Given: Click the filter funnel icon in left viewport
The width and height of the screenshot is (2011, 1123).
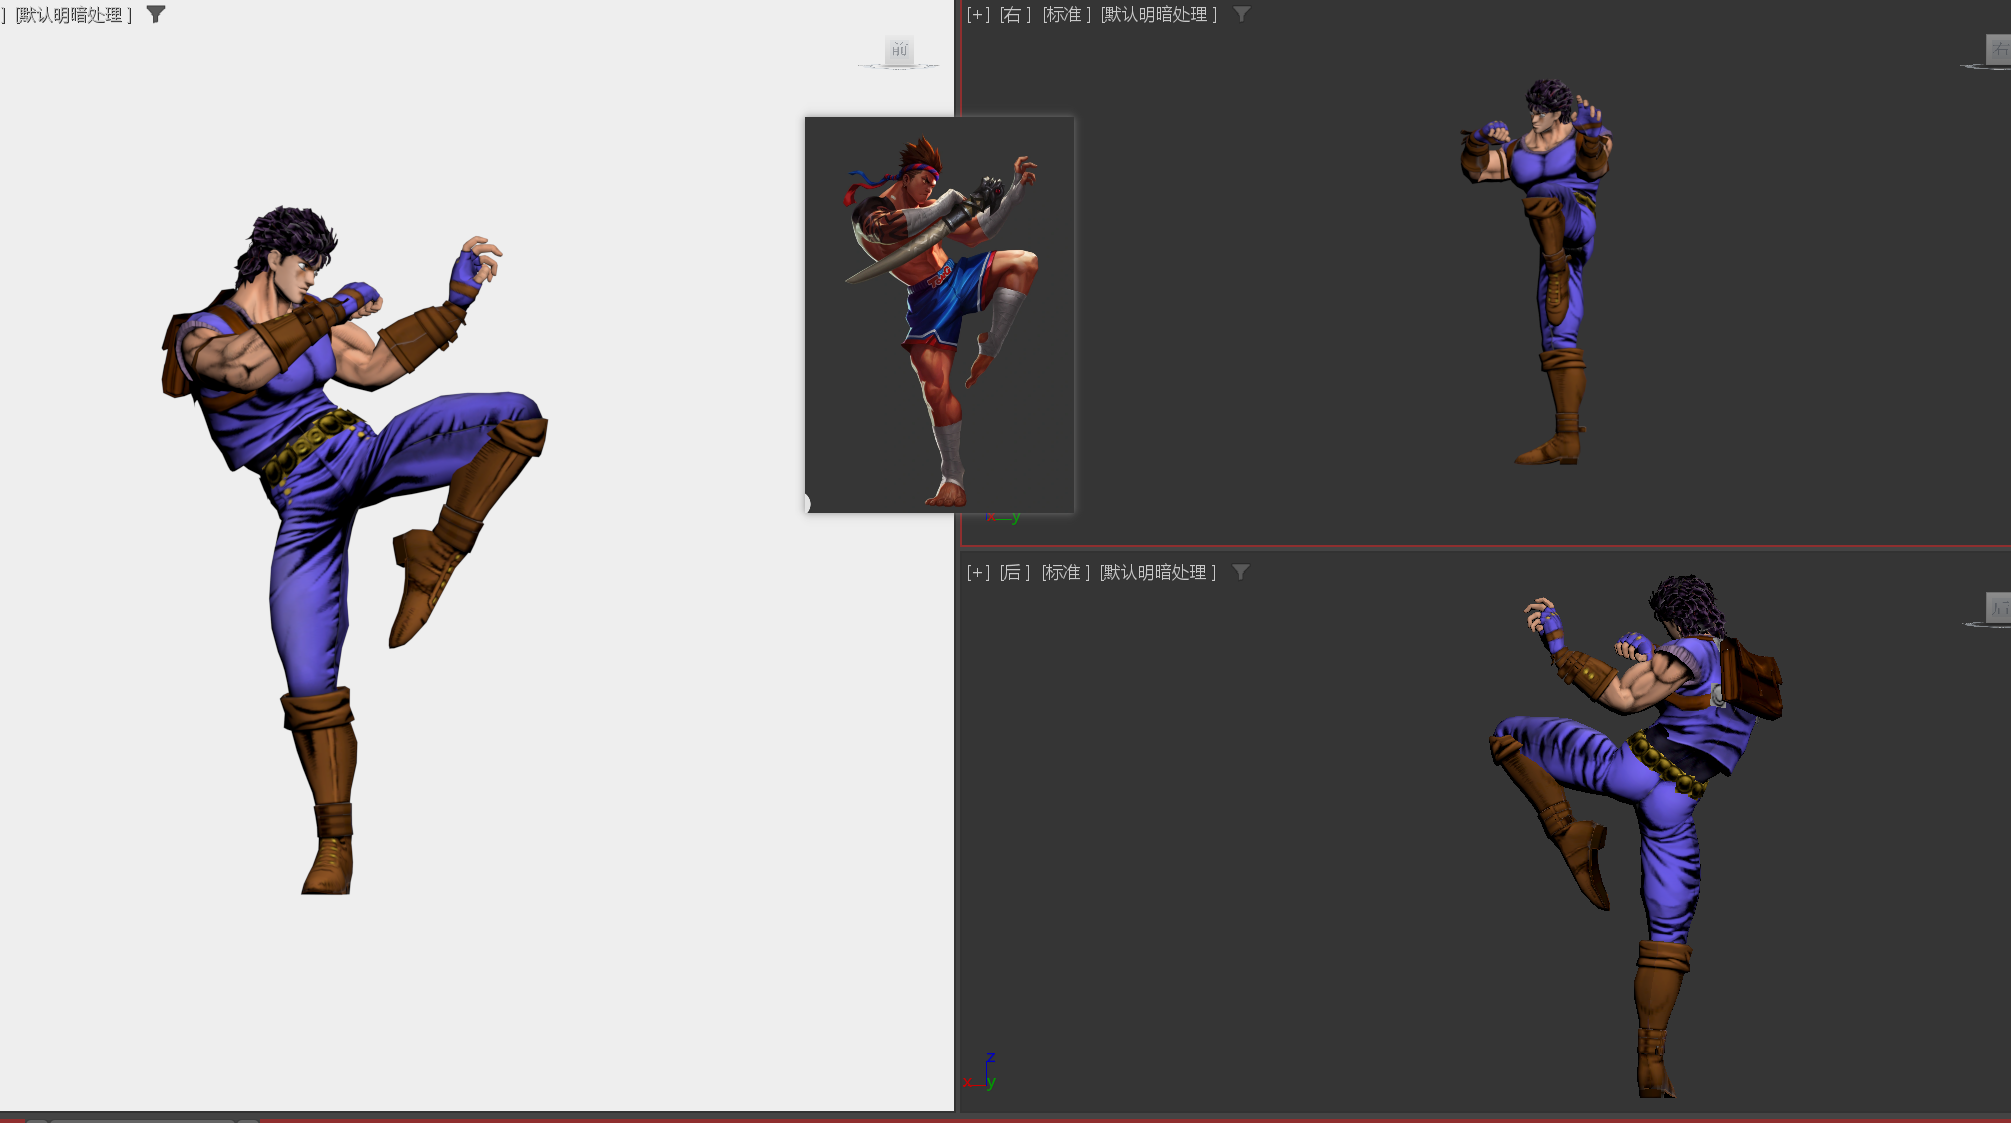Looking at the screenshot, I should [x=156, y=15].
